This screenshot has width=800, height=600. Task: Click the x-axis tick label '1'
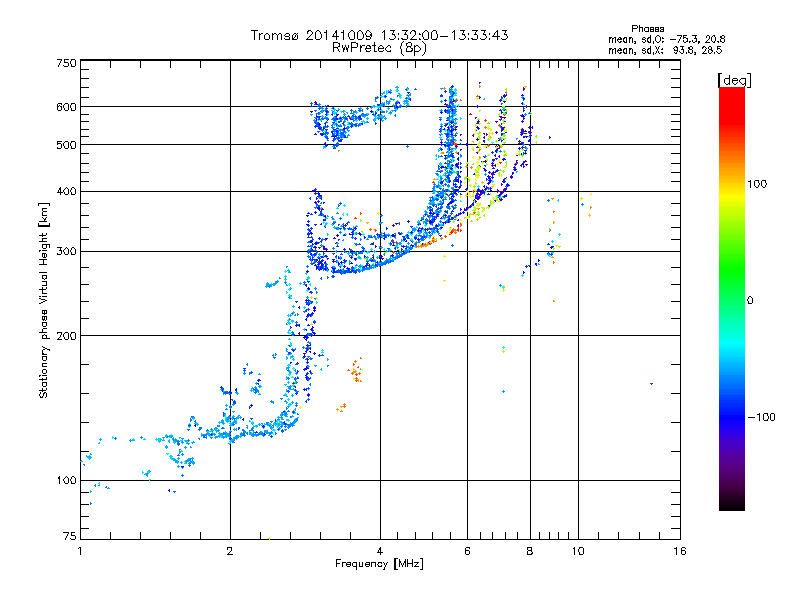point(80,551)
